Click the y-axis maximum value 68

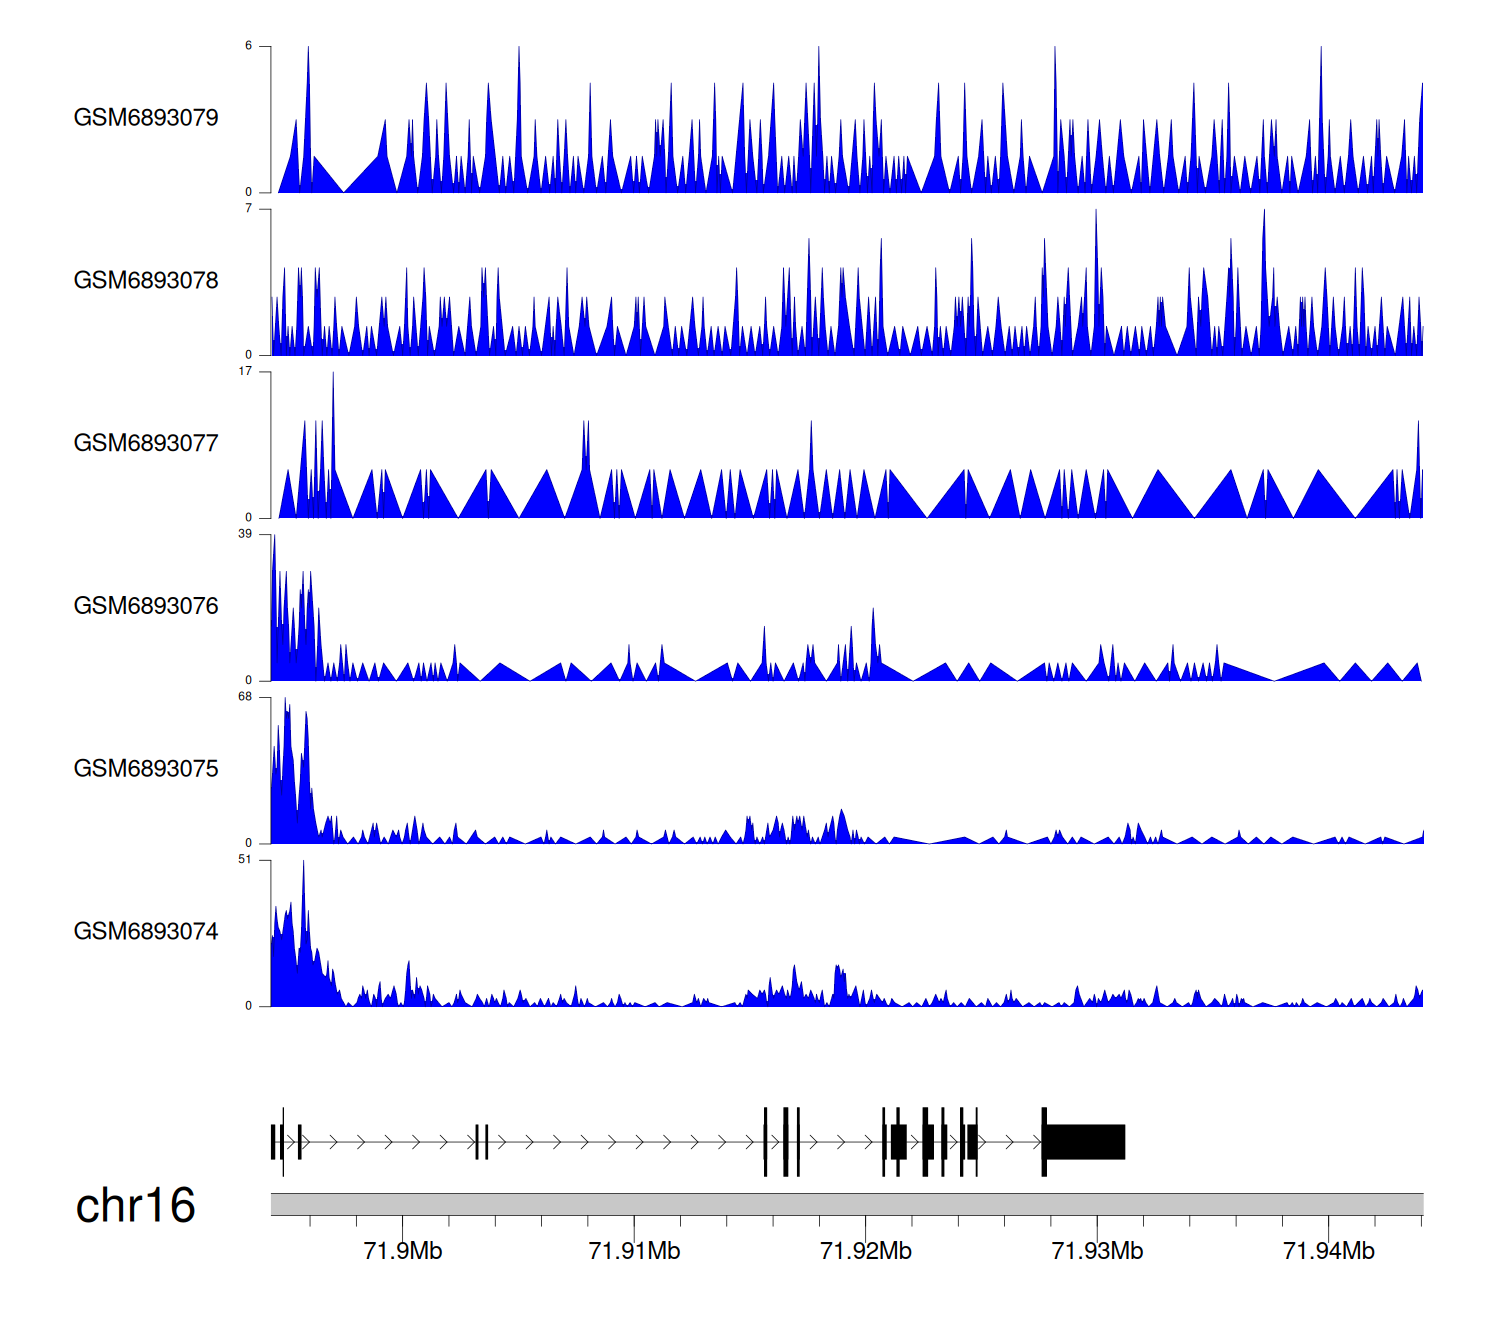[245, 697]
